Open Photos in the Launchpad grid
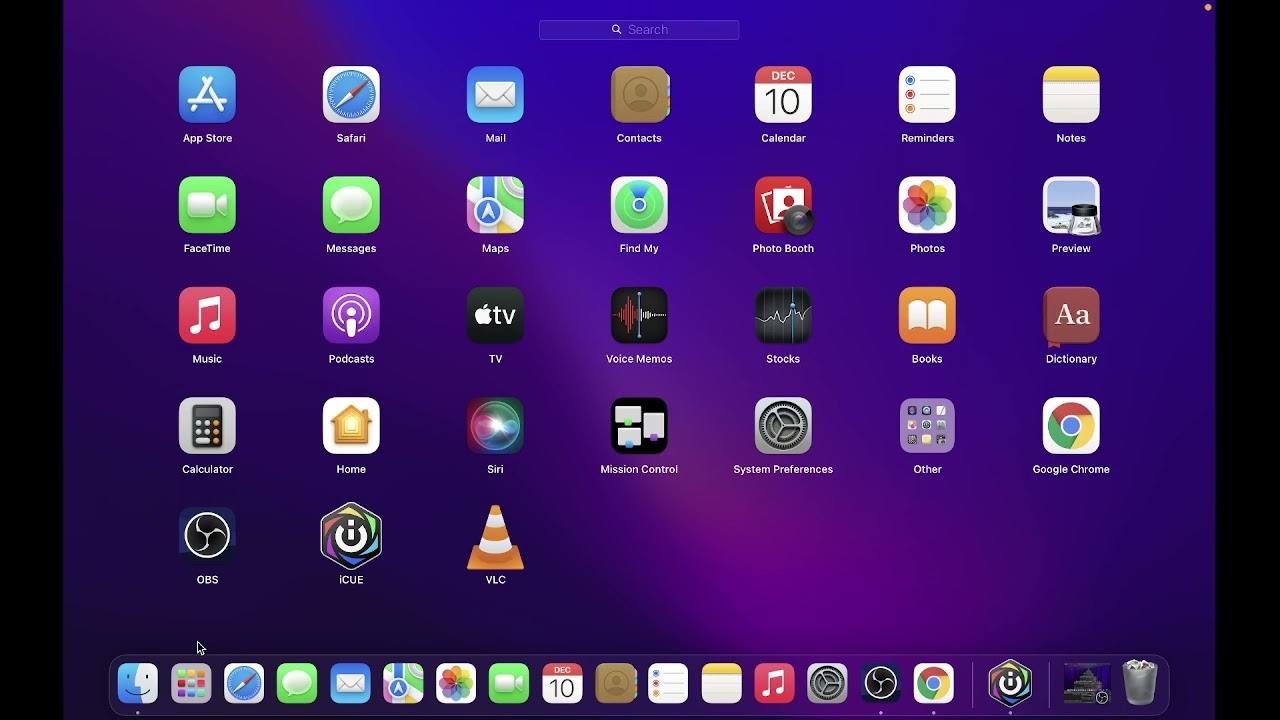This screenshot has width=1280, height=720. coord(927,205)
